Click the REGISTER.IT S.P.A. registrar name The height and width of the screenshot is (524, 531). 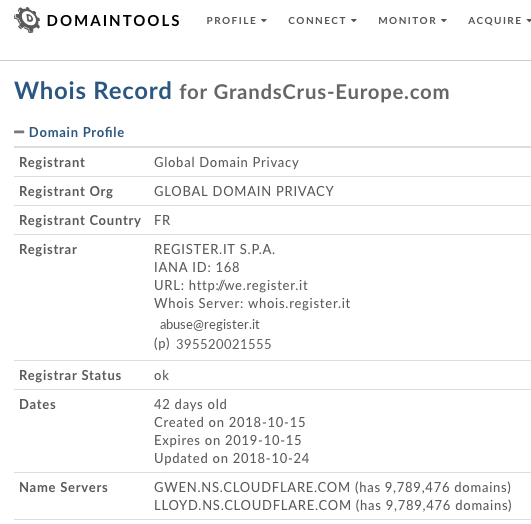point(214,249)
